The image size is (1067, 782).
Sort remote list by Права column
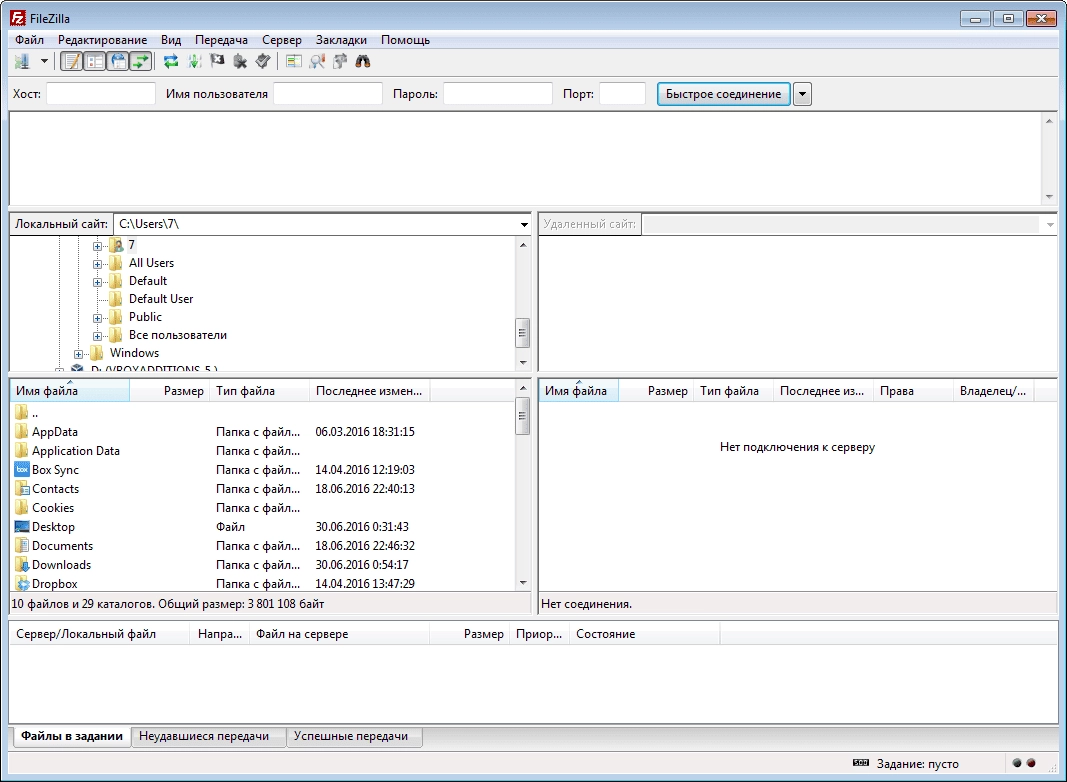[912, 391]
